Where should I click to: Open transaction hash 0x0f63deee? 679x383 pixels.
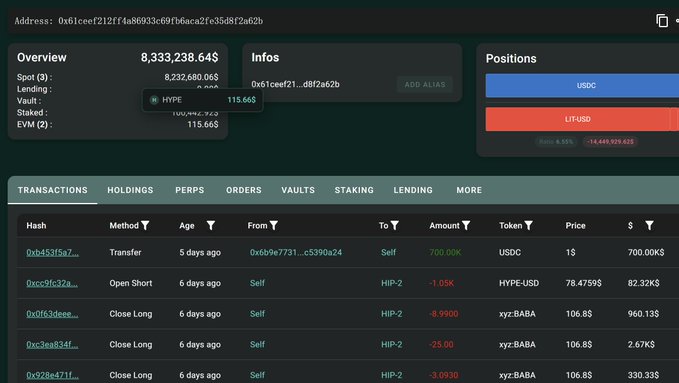coord(52,314)
